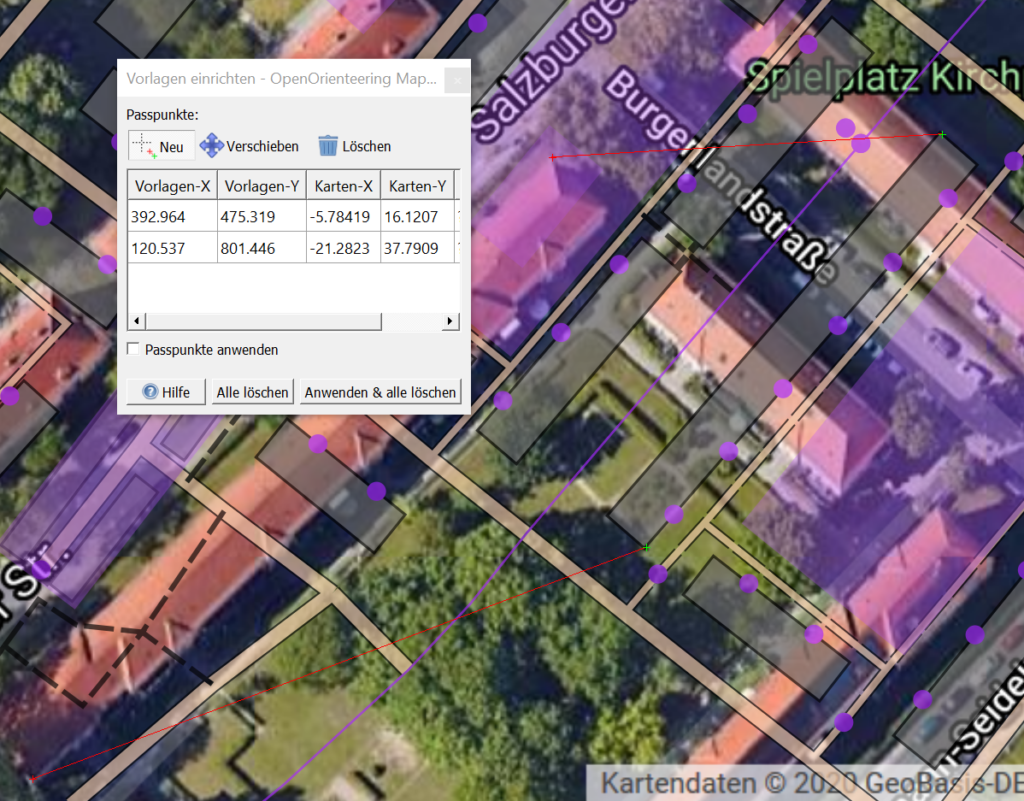Open Hilfe for template adjustment
1024x801 pixels.
165,392
